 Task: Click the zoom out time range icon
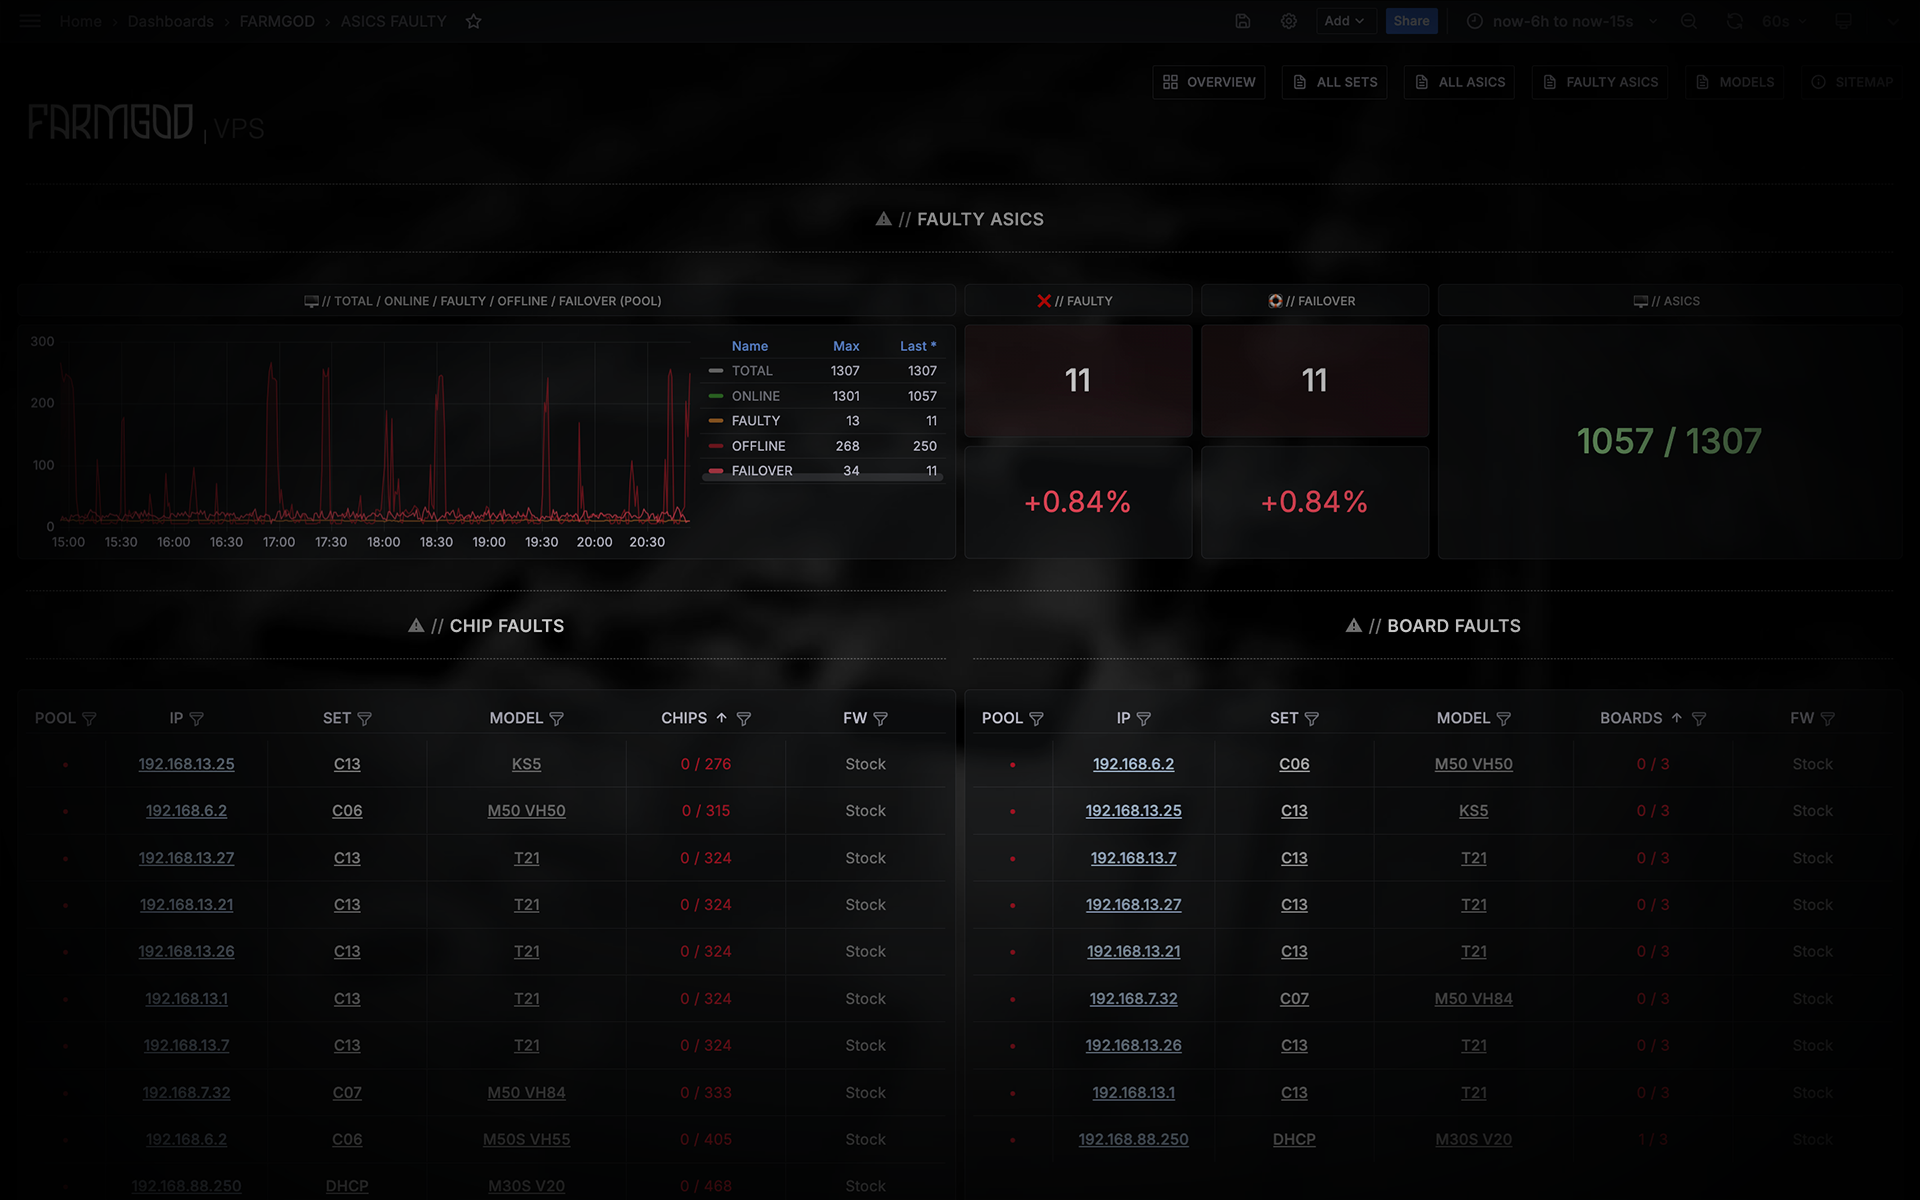coord(1689,21)
